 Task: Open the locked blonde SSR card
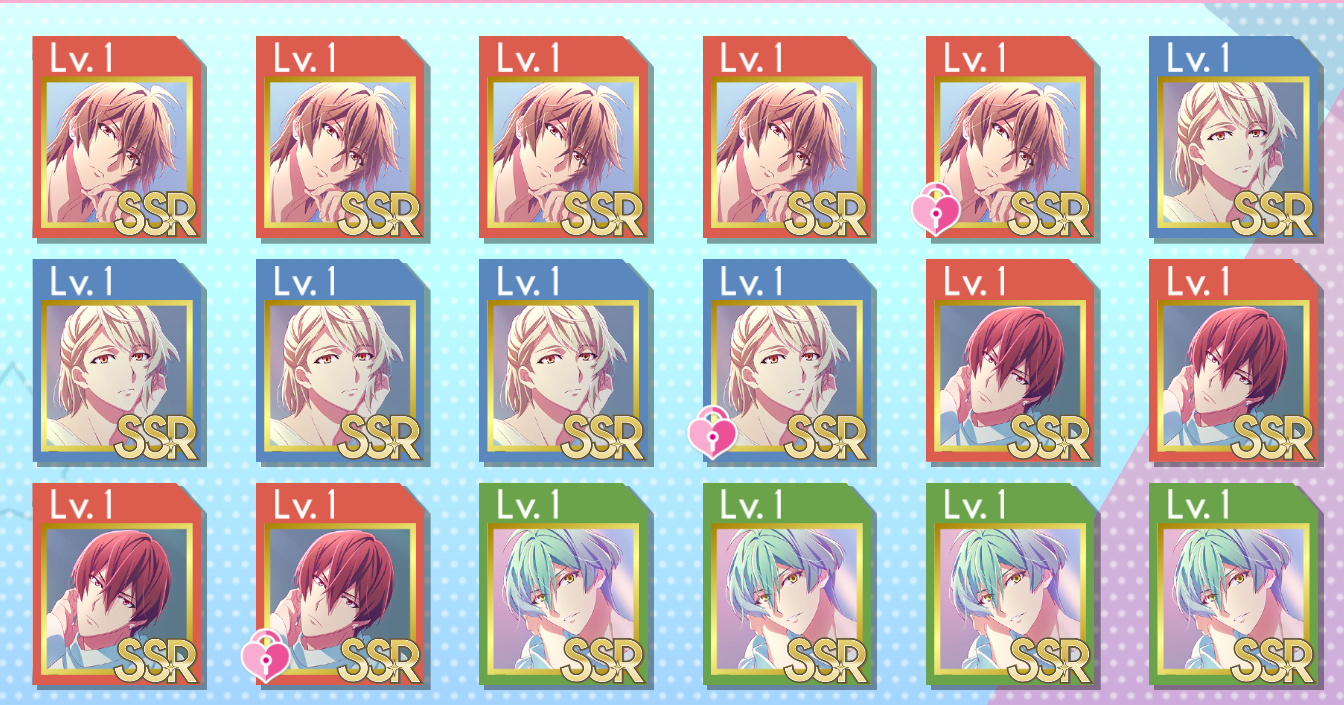788,361
